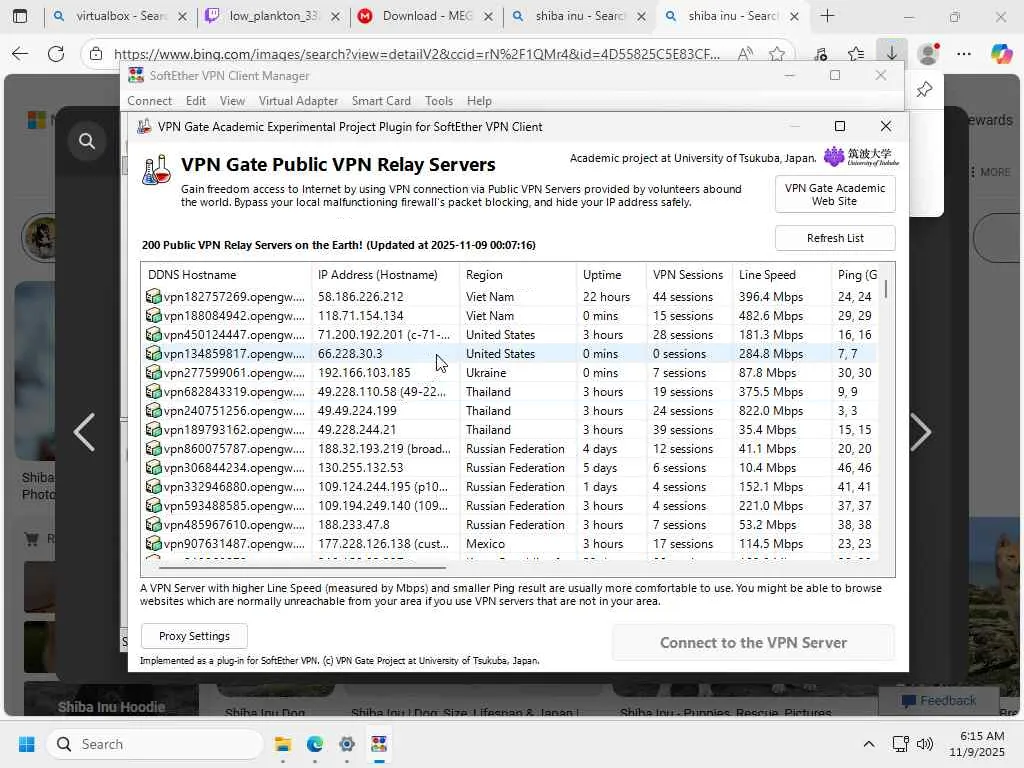Open the Tools menu
The image size is (1024, 768).
pos(439,101)
